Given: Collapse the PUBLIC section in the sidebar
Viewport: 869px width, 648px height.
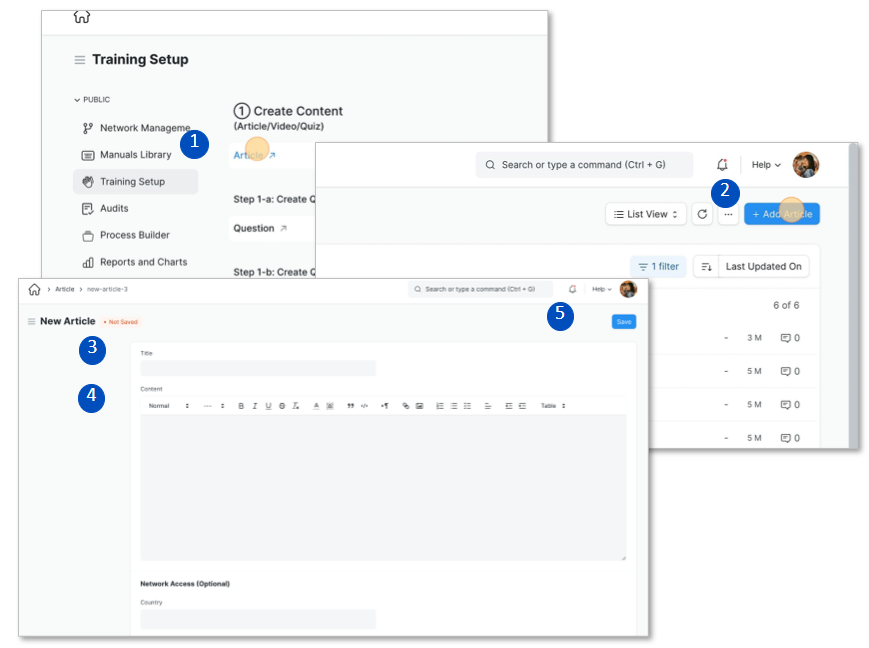Looking at the screenshot, I should tap(78, 99).
